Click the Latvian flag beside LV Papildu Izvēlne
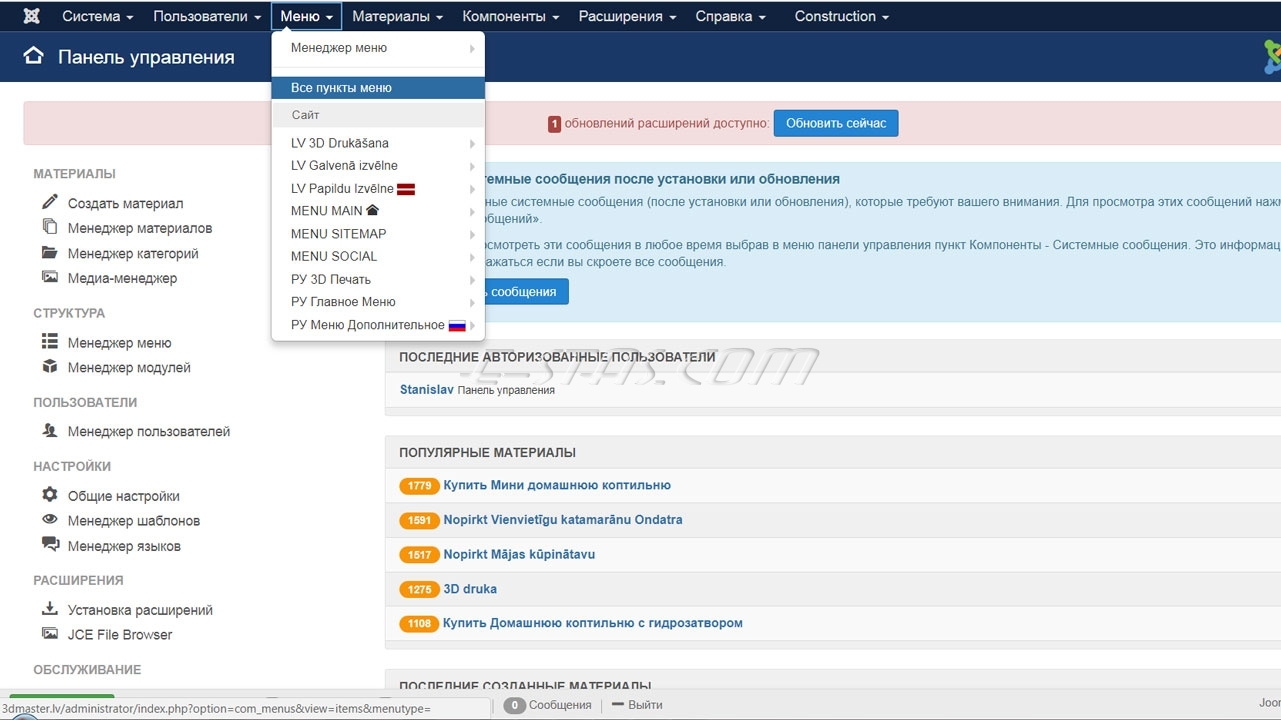Screen dimensions: 1281x720 pyautogui.click(x=406, y=188)
